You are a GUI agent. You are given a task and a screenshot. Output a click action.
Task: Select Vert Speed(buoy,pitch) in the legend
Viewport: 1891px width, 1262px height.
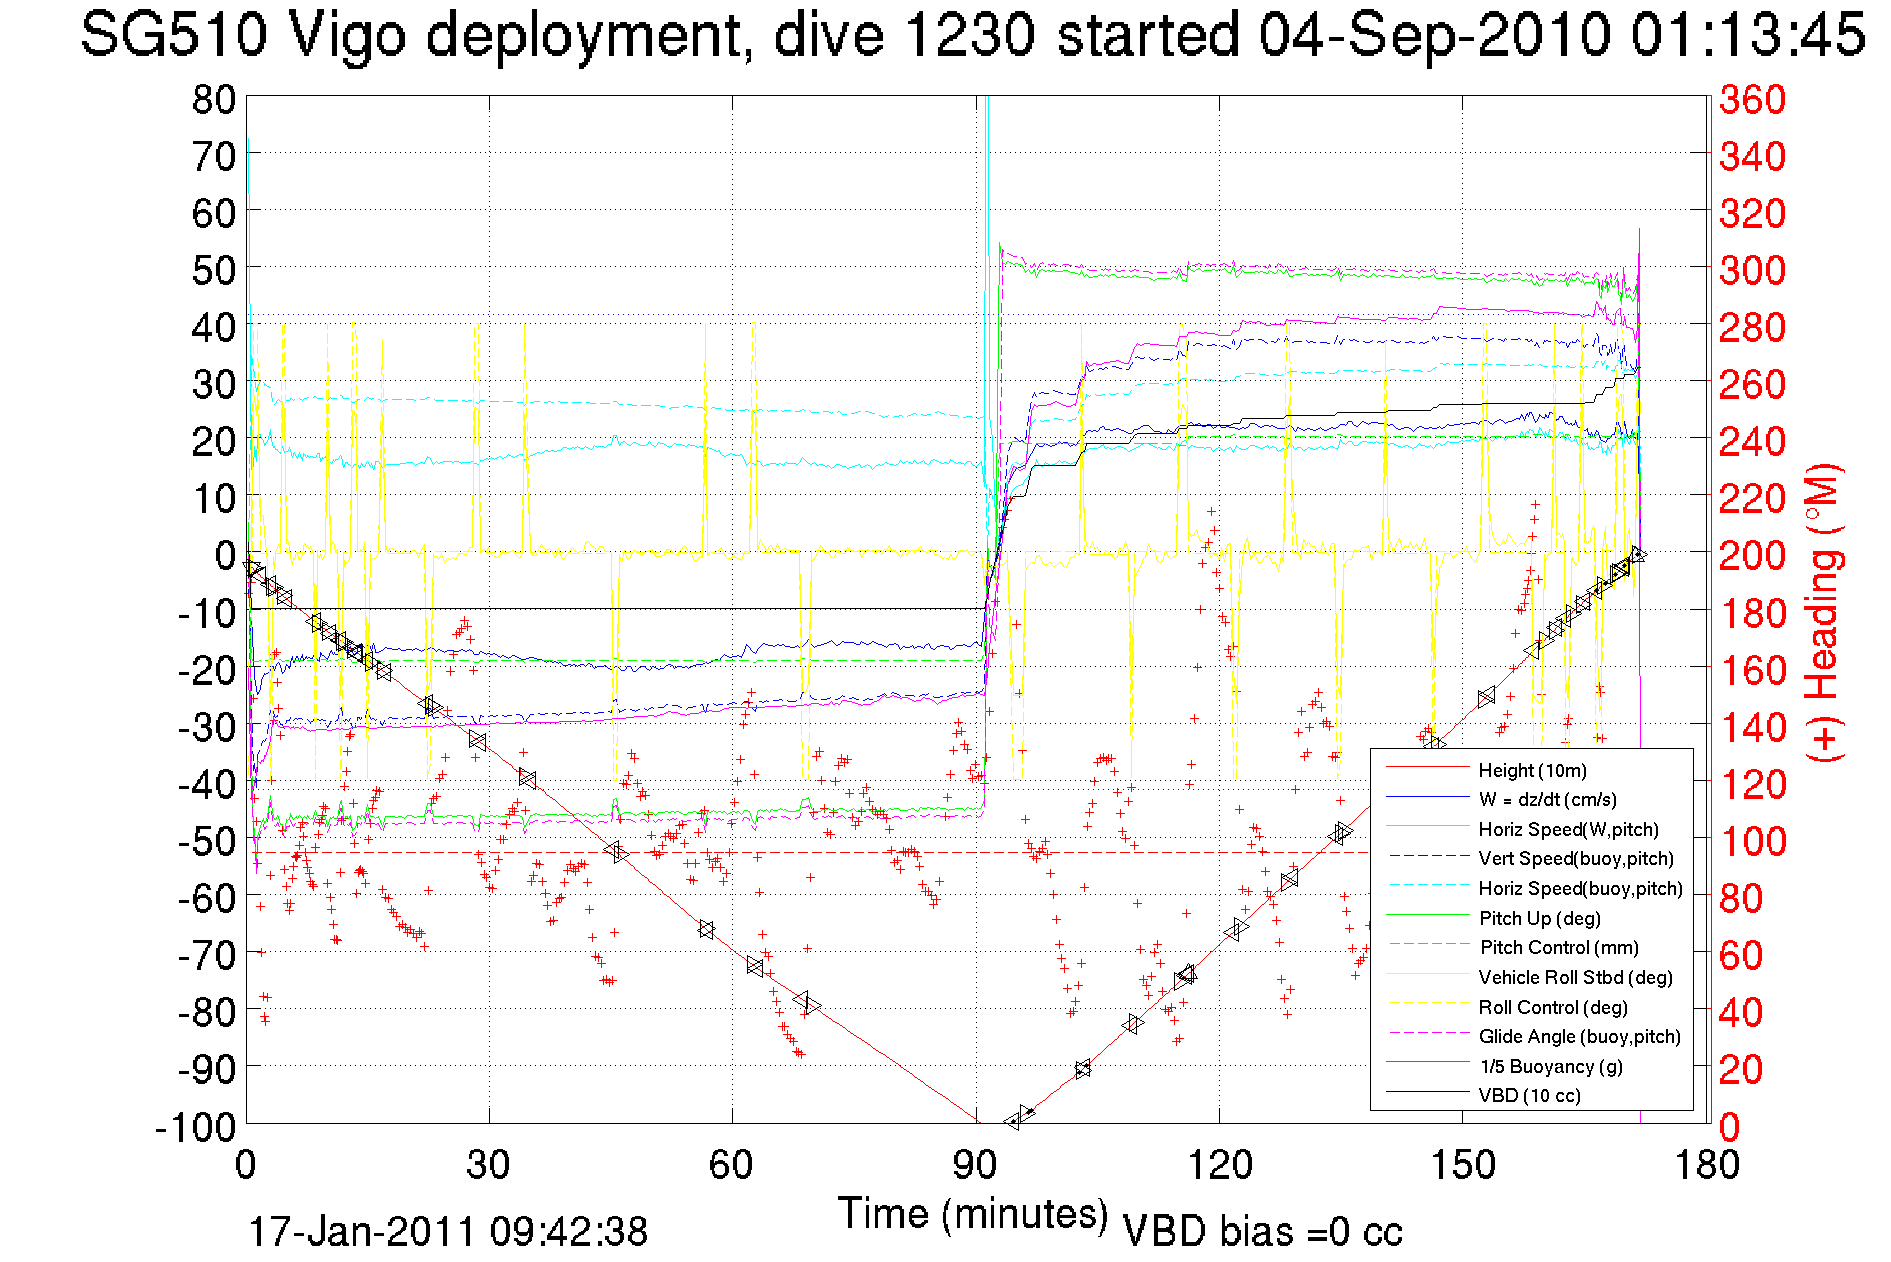tap(1575, 858)
